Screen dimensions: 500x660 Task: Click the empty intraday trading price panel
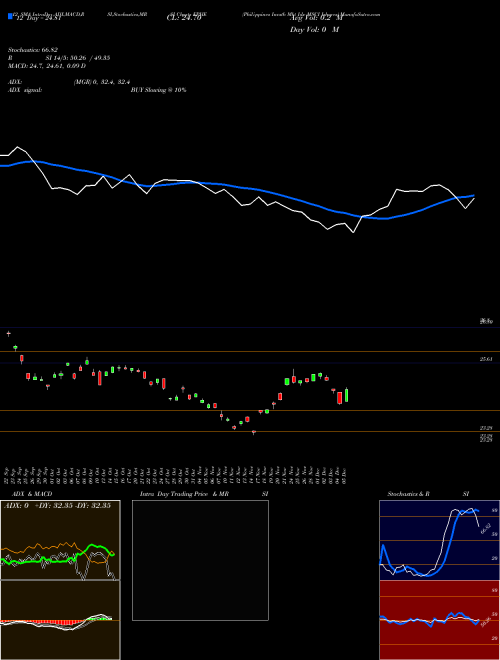tap(200, 560)
